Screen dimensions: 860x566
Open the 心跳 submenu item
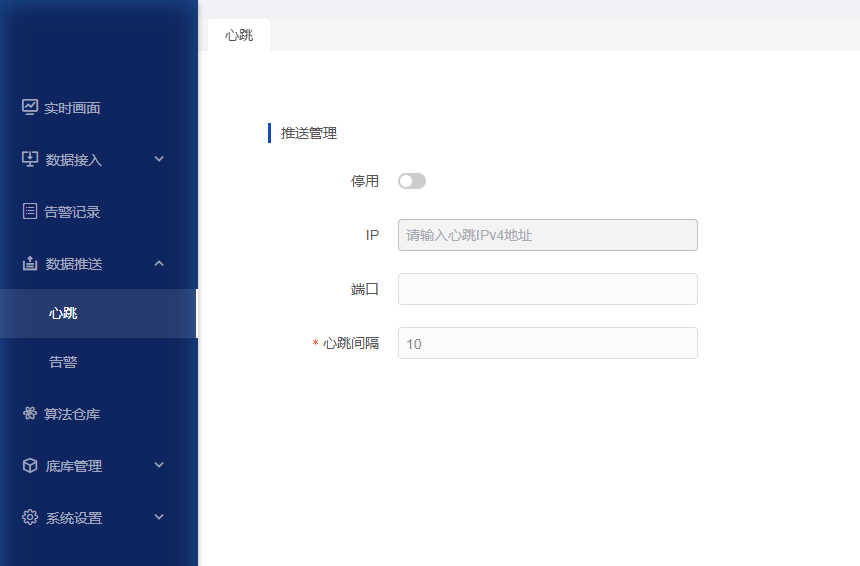pyautogui.click(x=63, y=313)
